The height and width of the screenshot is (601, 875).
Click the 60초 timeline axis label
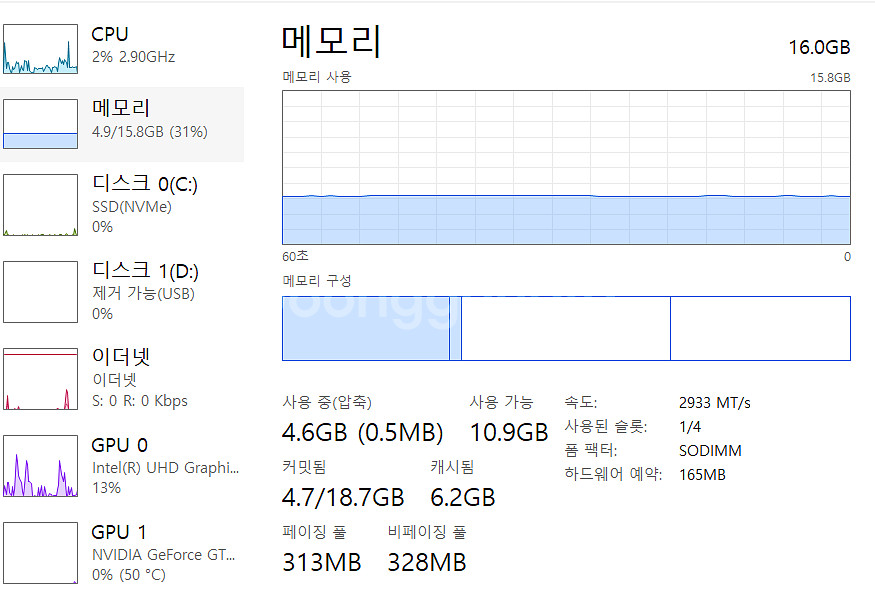296,255
